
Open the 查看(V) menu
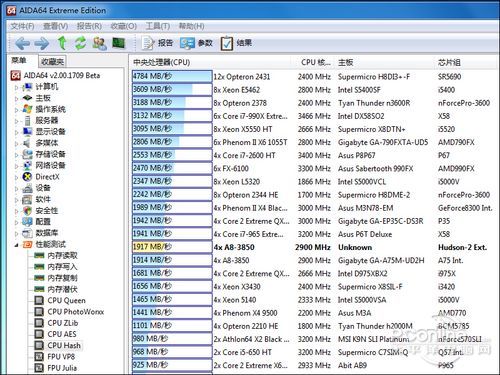56,26
